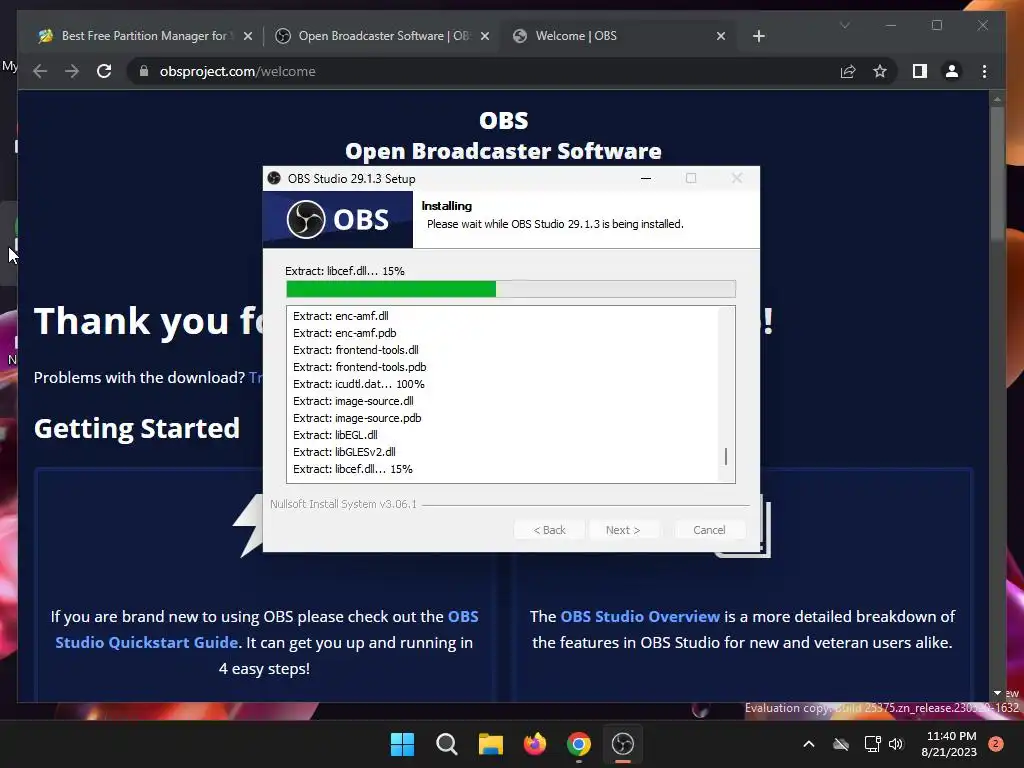The width and height of the screenshot is (1024, 768).
Task: Reload the obsproject.com page
Action: click(x=104, y=71)
